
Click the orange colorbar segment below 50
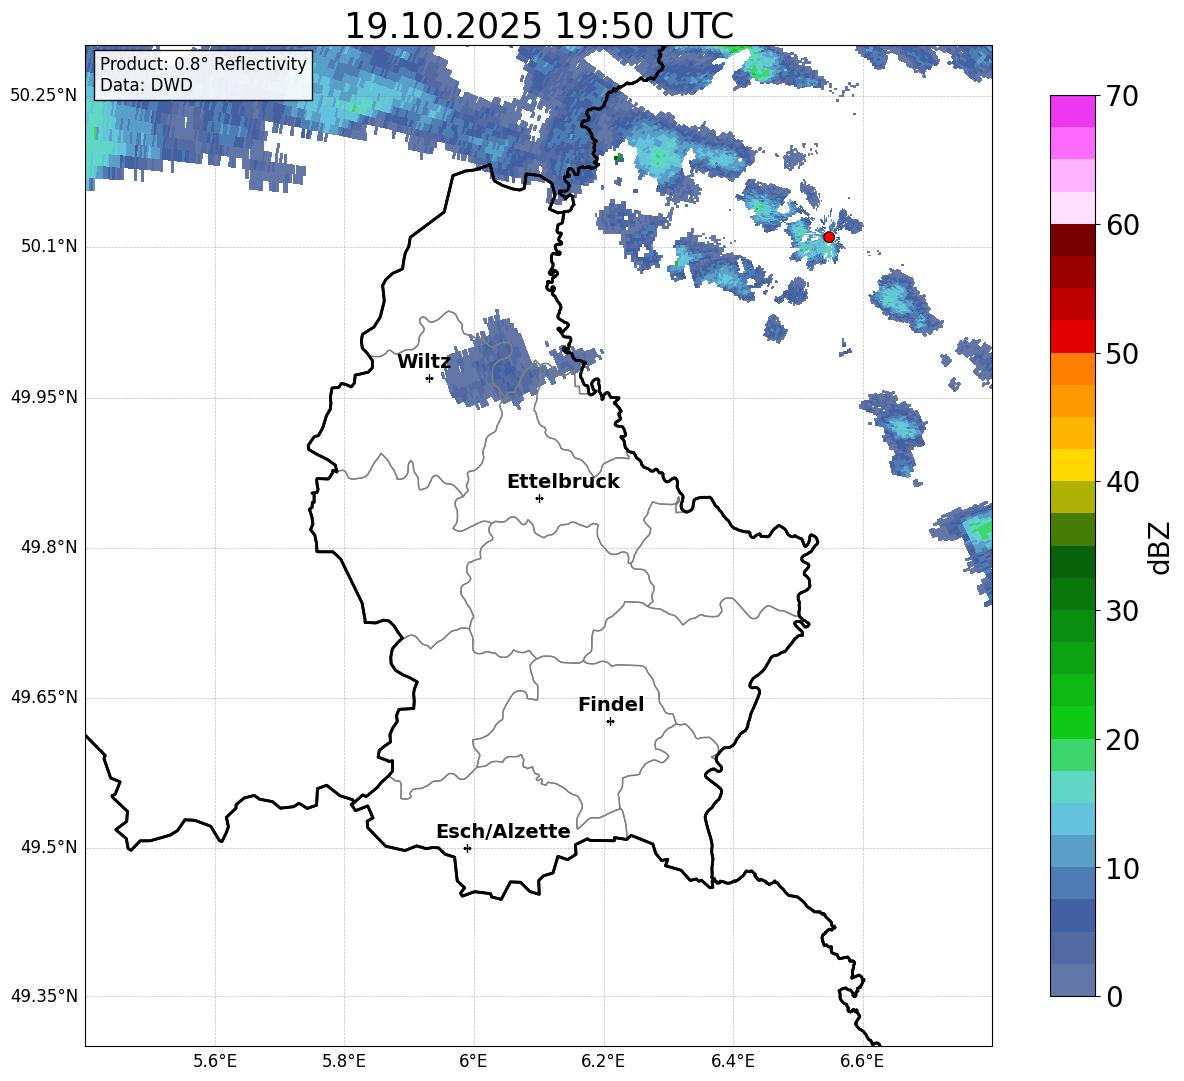[x=1073, y=369]
